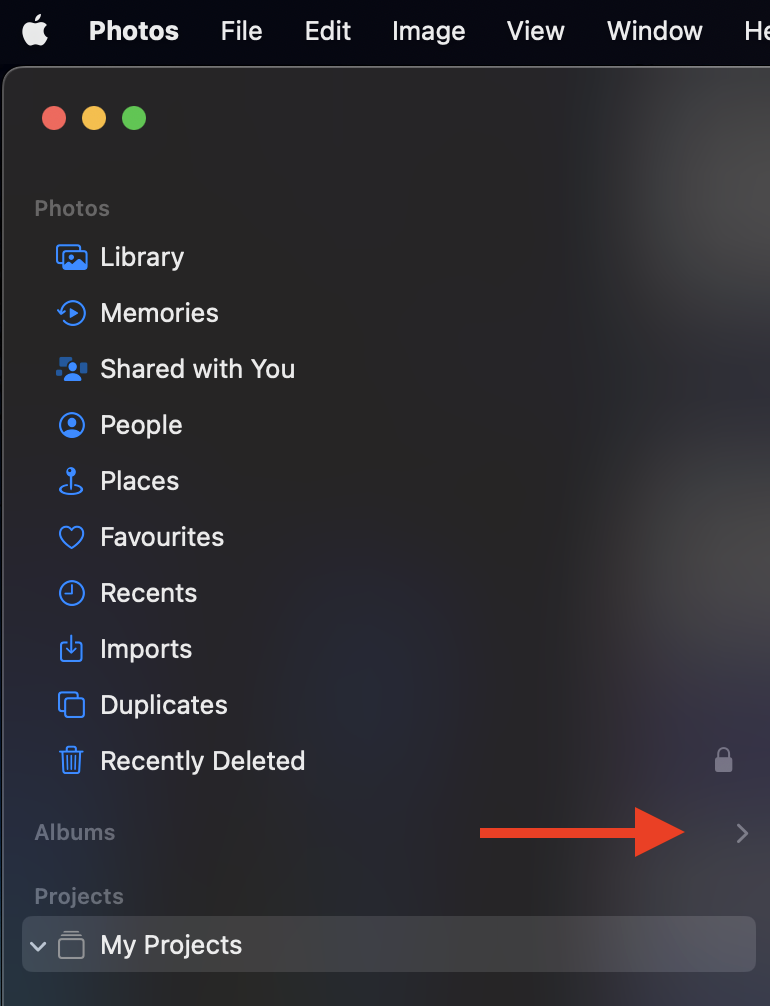Viewport: 770px width, 1006px height.
Task: Collapse the My Projects disclosure arrow
Action: [x=38, y=946]
